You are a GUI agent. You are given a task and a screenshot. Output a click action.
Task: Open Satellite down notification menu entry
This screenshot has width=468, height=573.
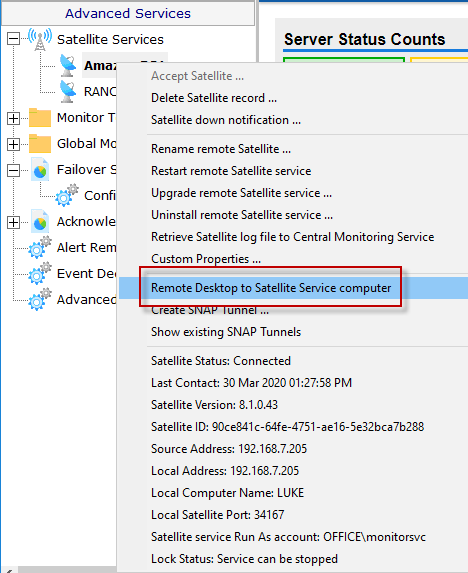[226, 120]
